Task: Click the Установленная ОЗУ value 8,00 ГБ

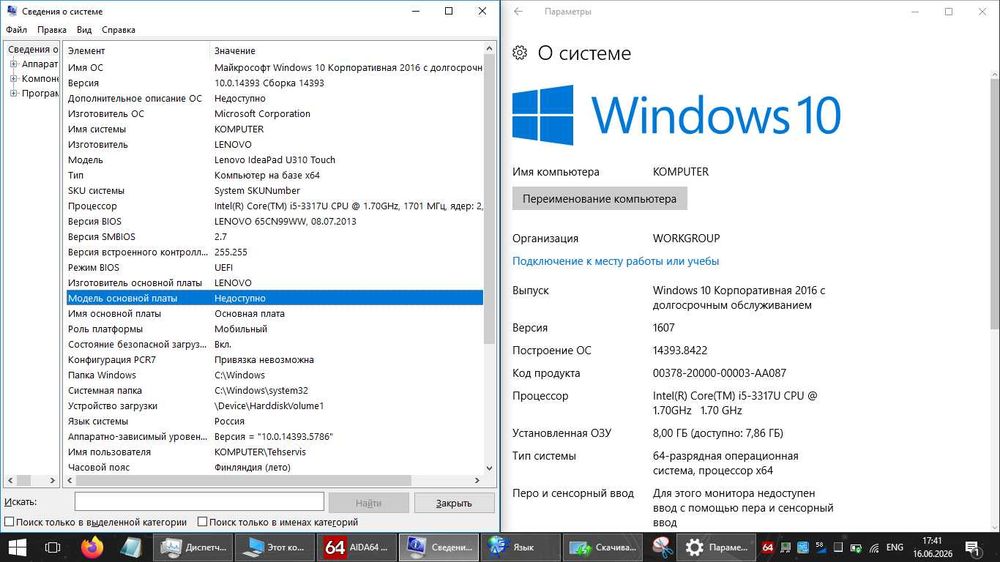Action: pos(717,433)
